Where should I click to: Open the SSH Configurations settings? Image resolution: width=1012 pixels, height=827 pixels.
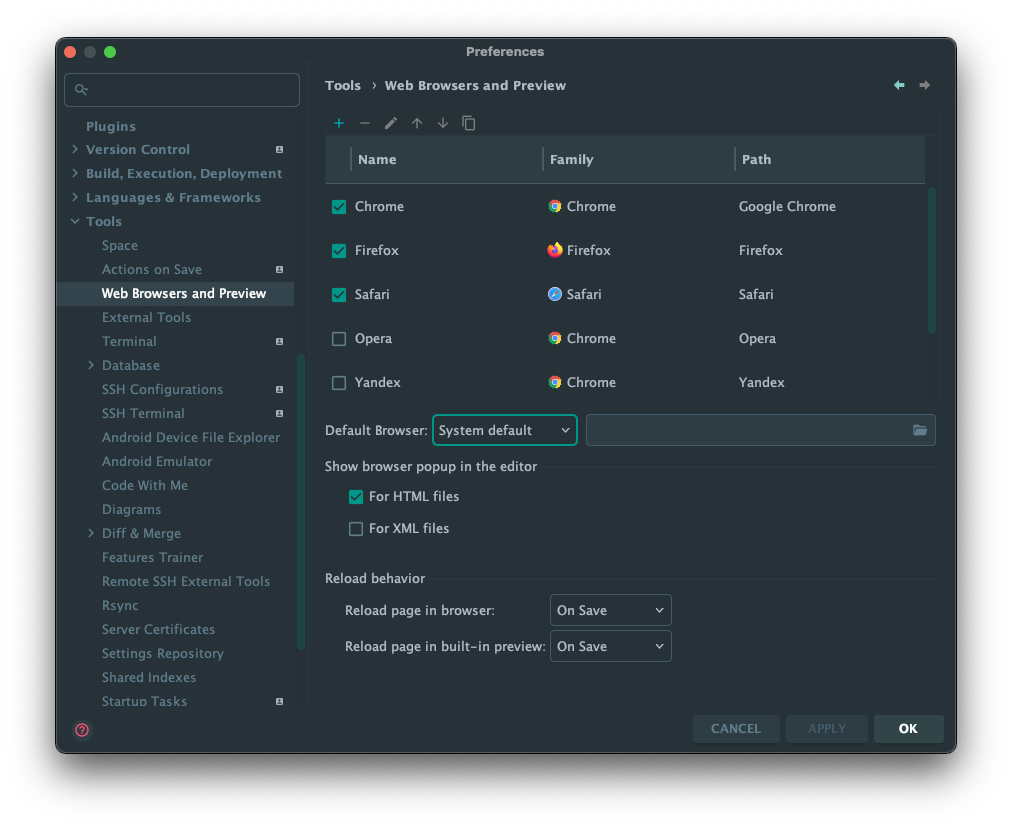click(x=162, y=389)
